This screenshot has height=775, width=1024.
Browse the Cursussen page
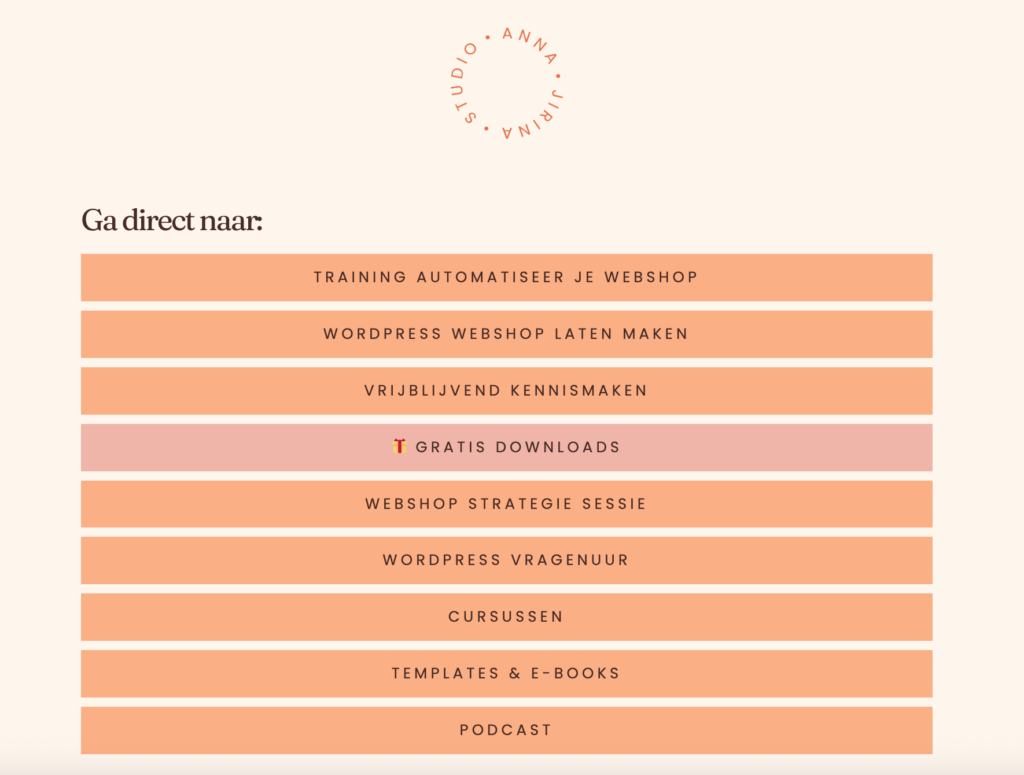(506, 617)
